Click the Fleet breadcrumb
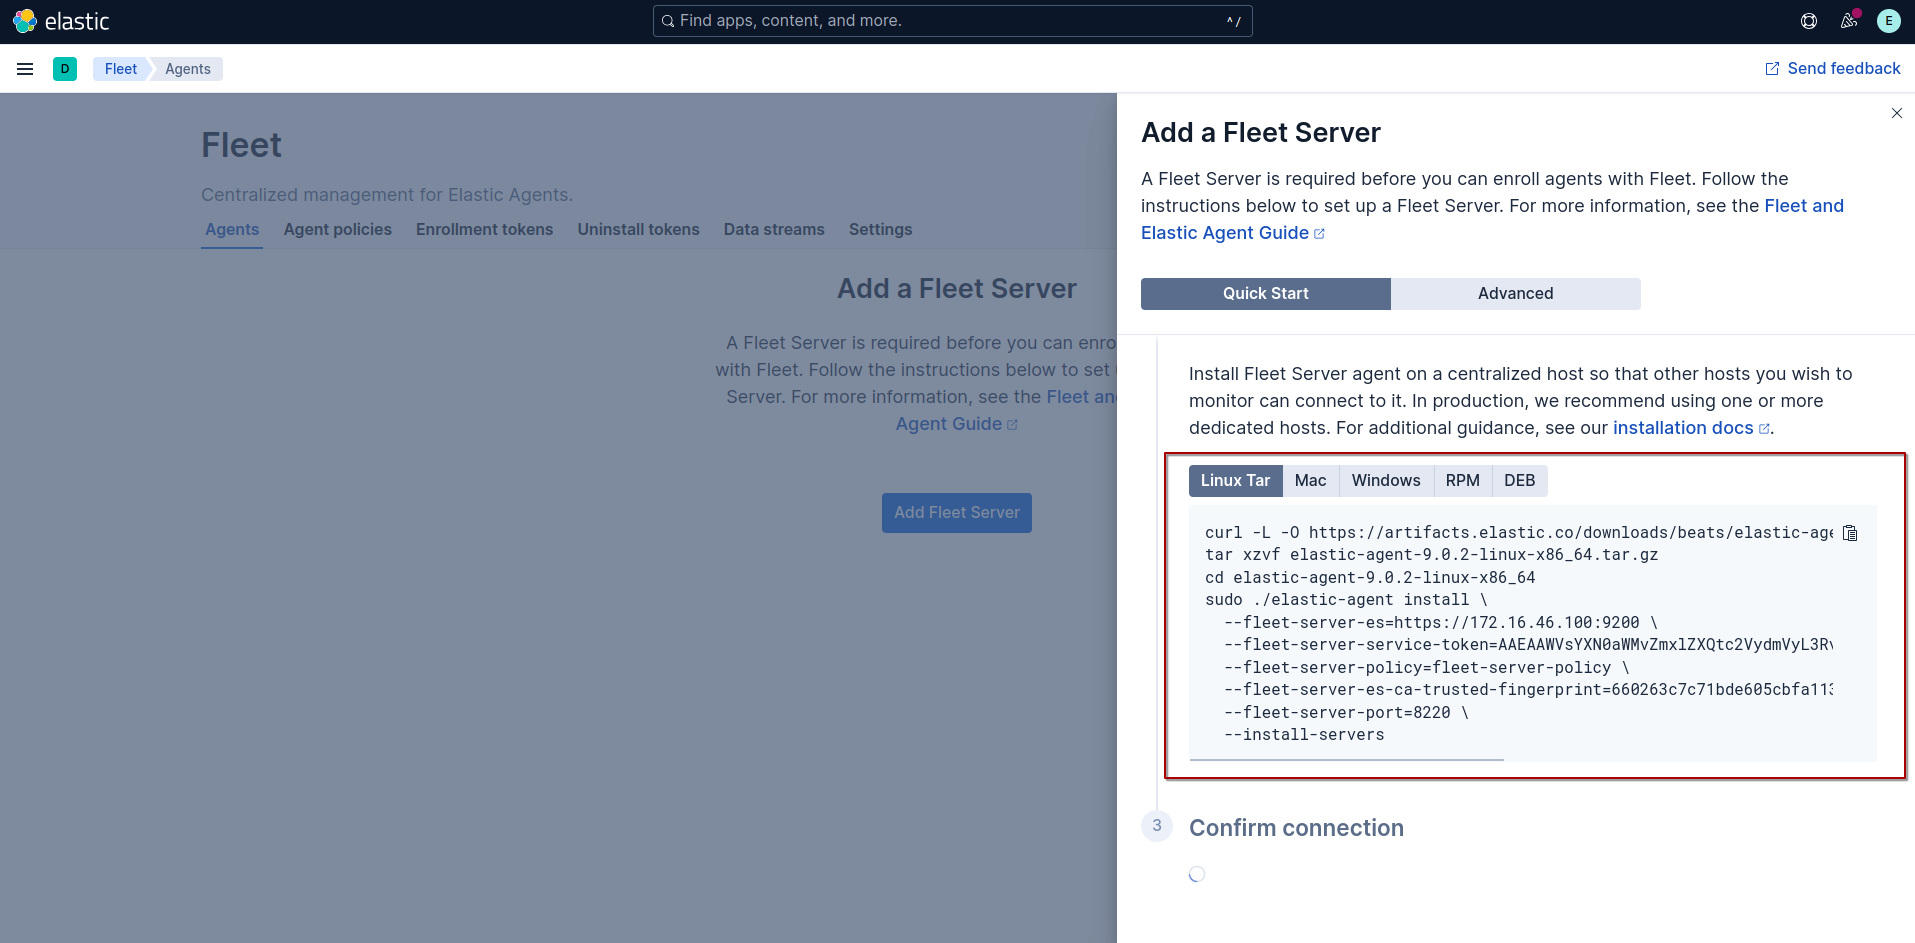 (x=121, y=69)
